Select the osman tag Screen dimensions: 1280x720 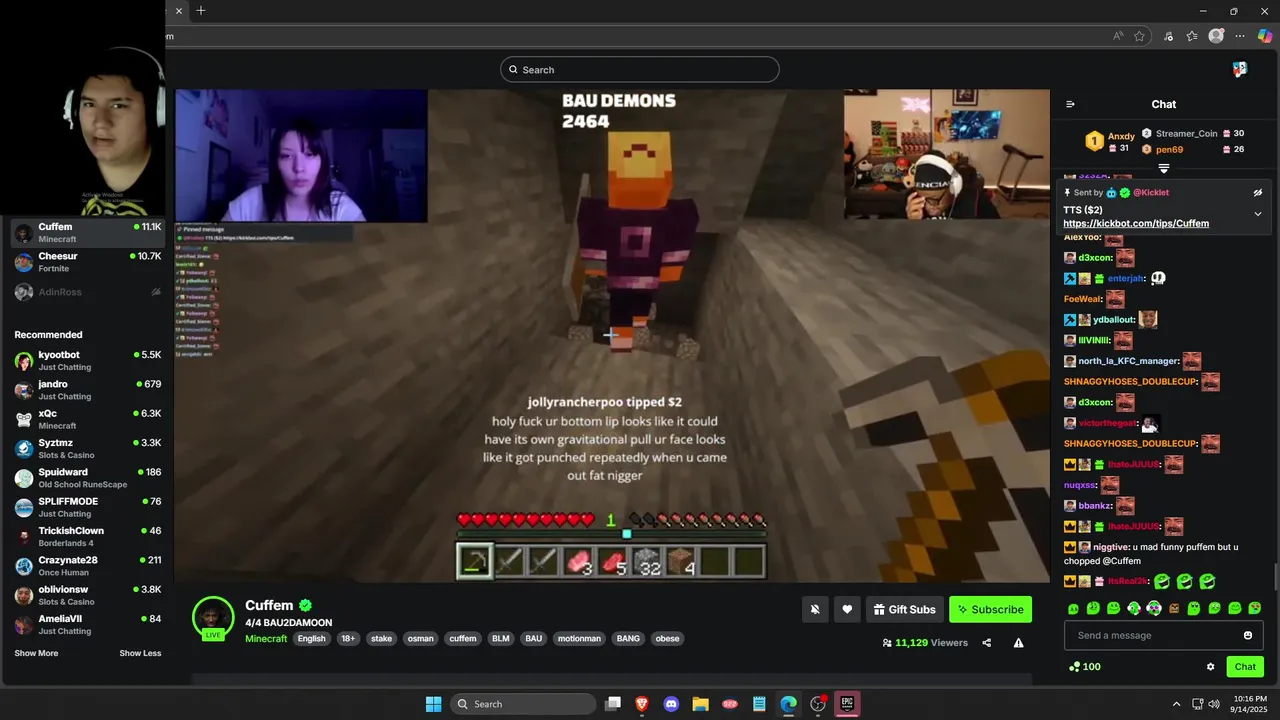click(x=421, y=638)
